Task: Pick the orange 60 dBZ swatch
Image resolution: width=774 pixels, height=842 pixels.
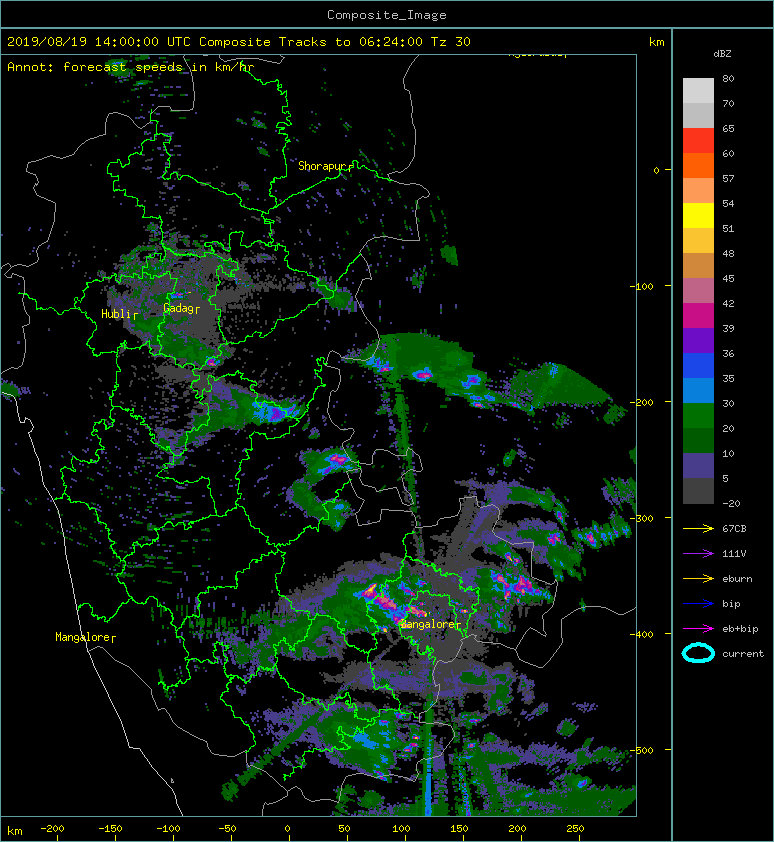Action: pos(698,165)
